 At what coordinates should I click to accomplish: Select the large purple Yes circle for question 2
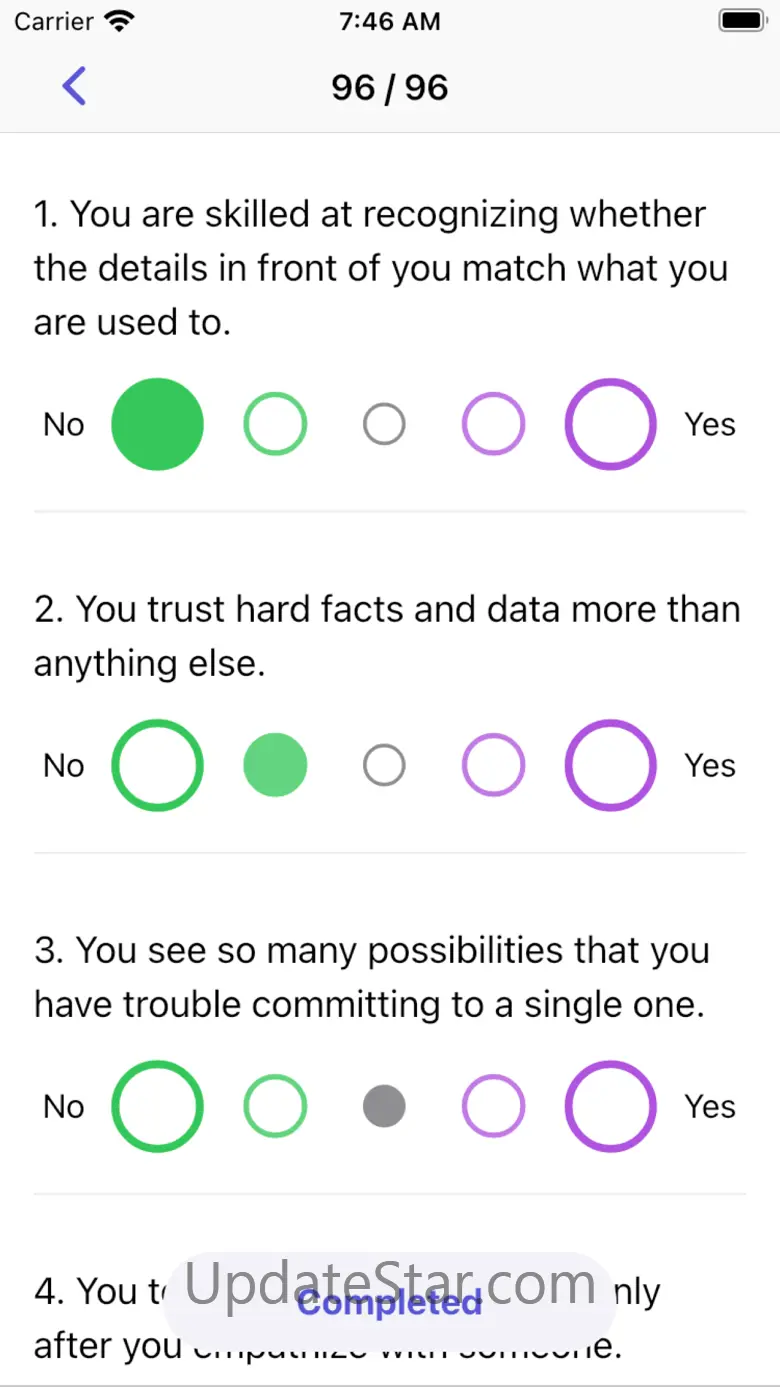[611, 765]
